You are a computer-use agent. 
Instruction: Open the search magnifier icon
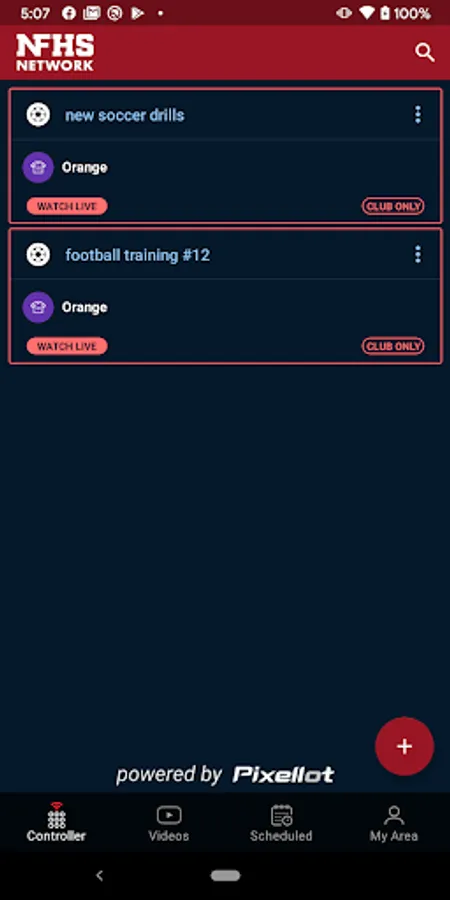click(425, 53)
